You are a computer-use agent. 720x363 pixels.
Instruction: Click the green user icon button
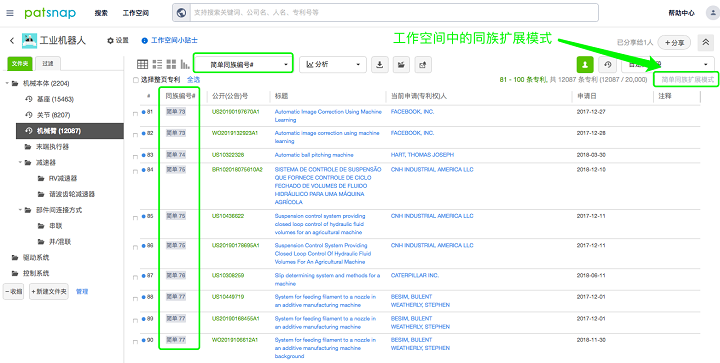tap(585, 65)
